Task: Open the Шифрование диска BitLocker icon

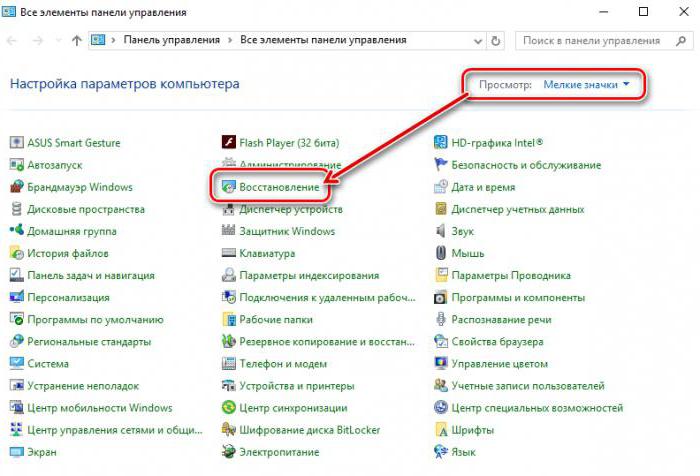Action: click(x=229, y=430)
